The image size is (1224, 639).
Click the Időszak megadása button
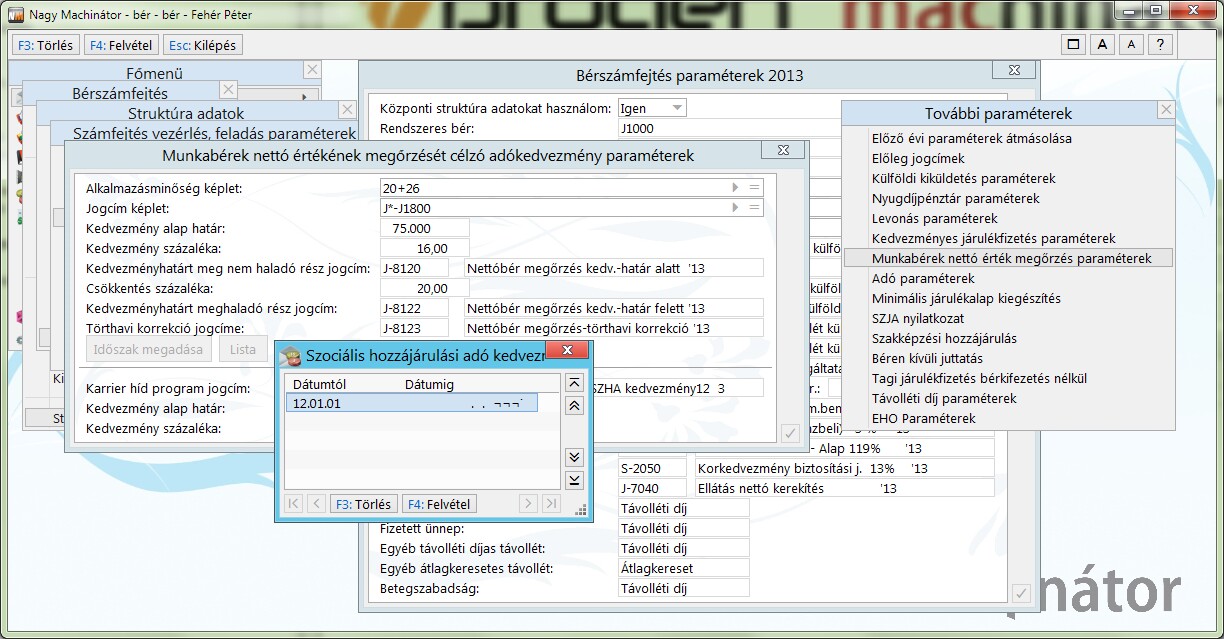click(x=148, y=349)
